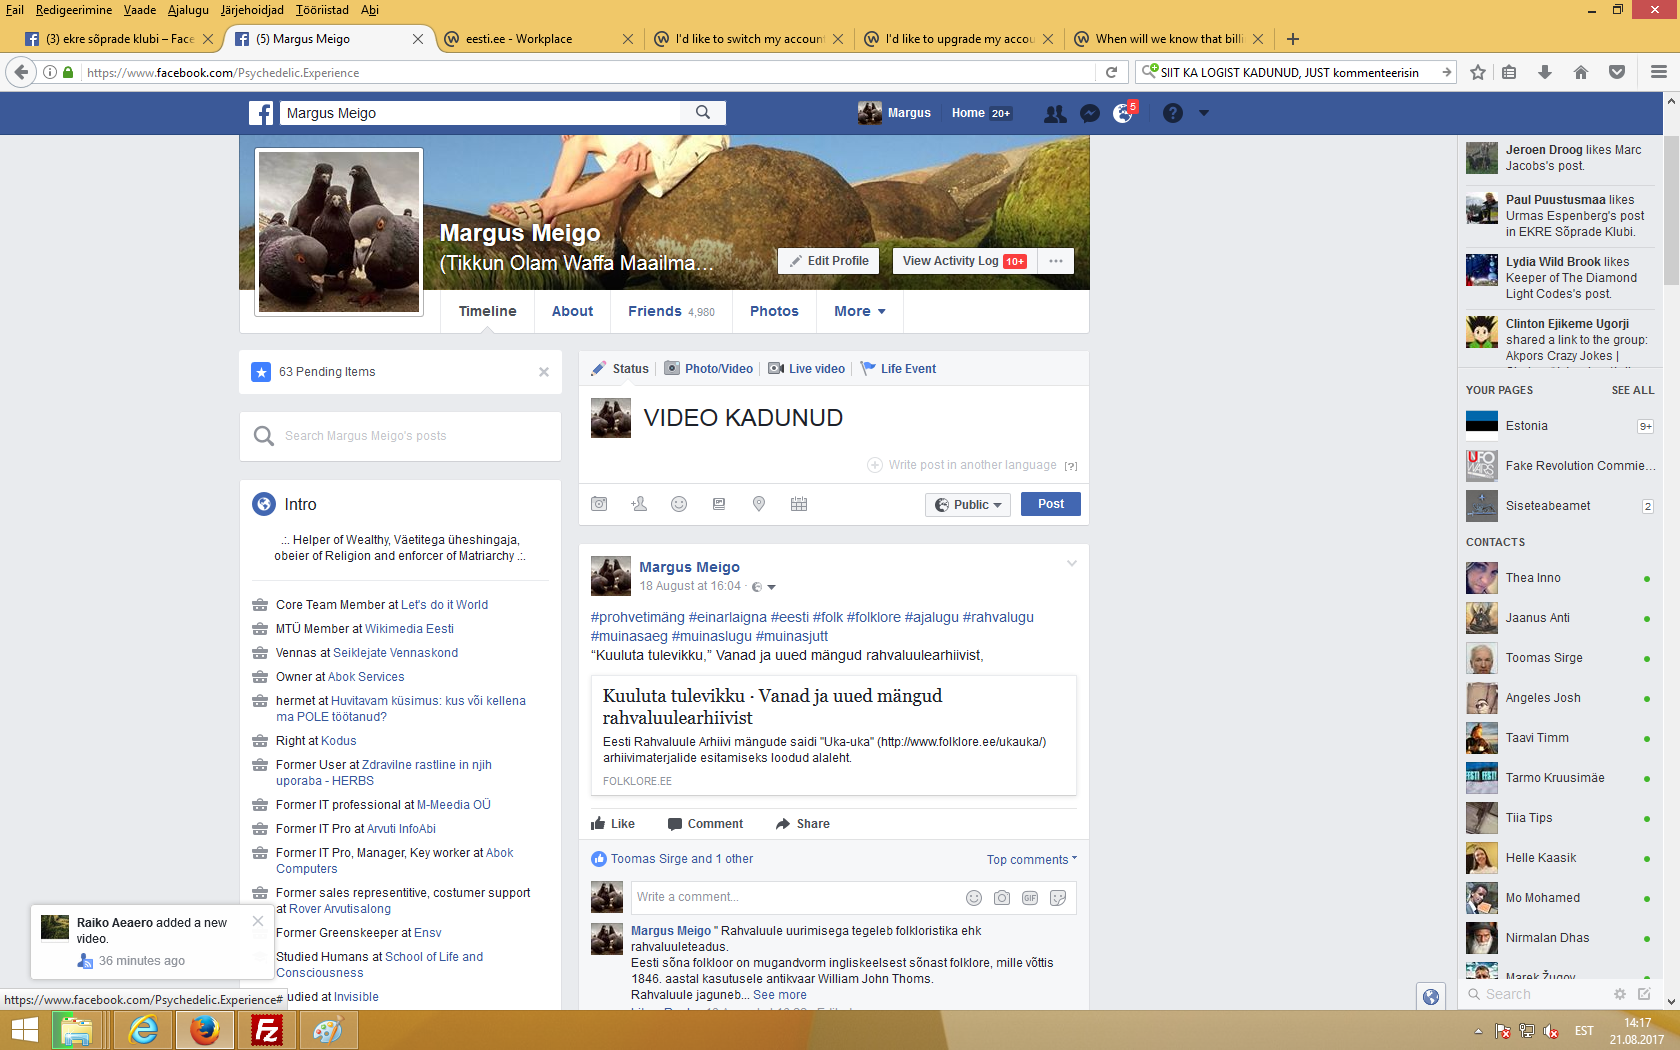Expand the More tab dropdown
Image resolution: width=1680 pixels, height=1050 pixels.
click(860, 311)
